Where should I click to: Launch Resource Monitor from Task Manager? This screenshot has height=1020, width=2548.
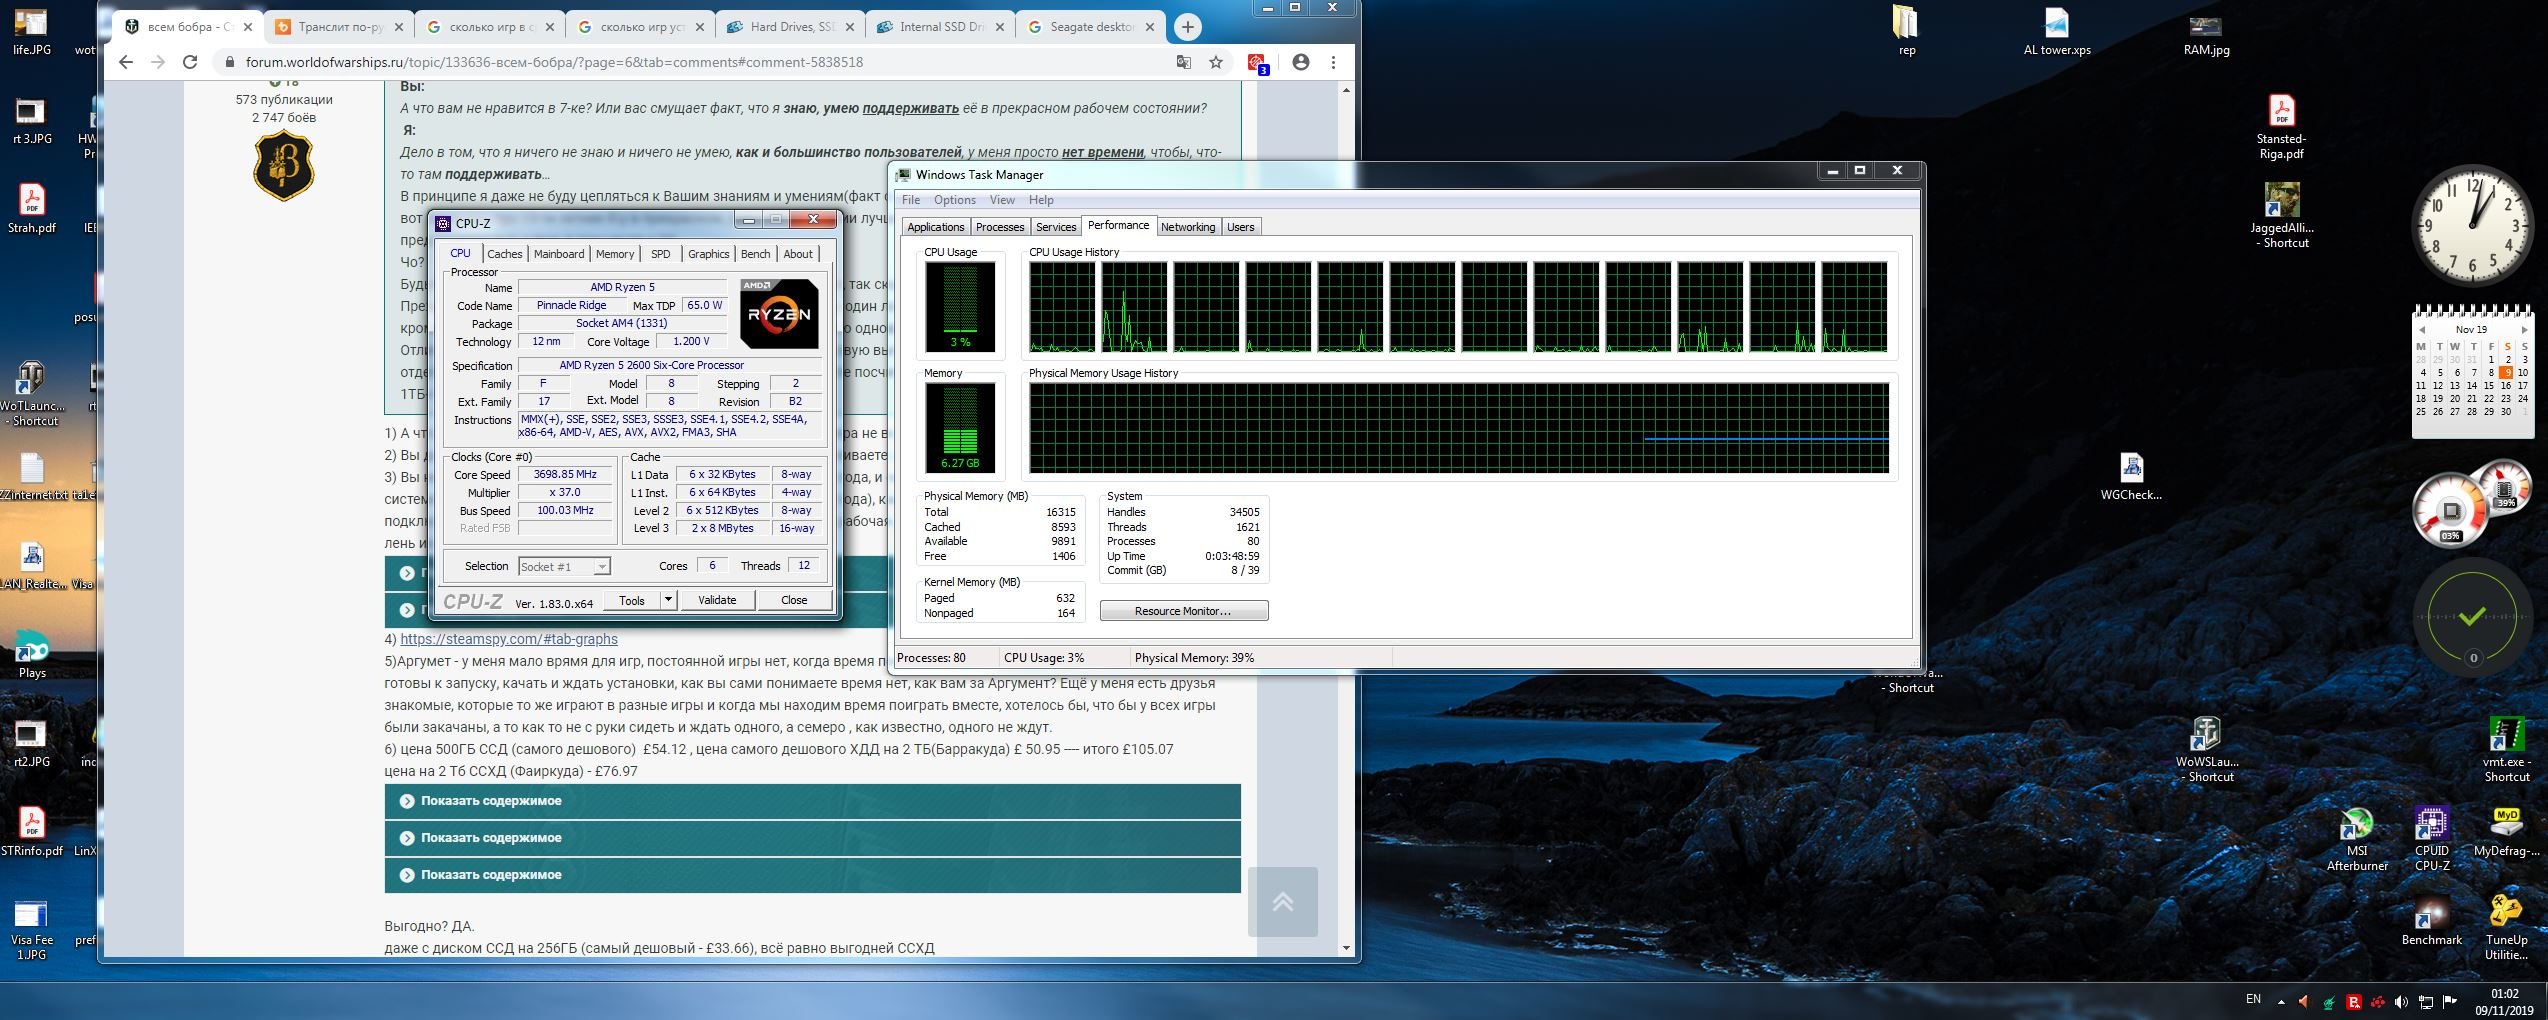[x=1183, y=611]
